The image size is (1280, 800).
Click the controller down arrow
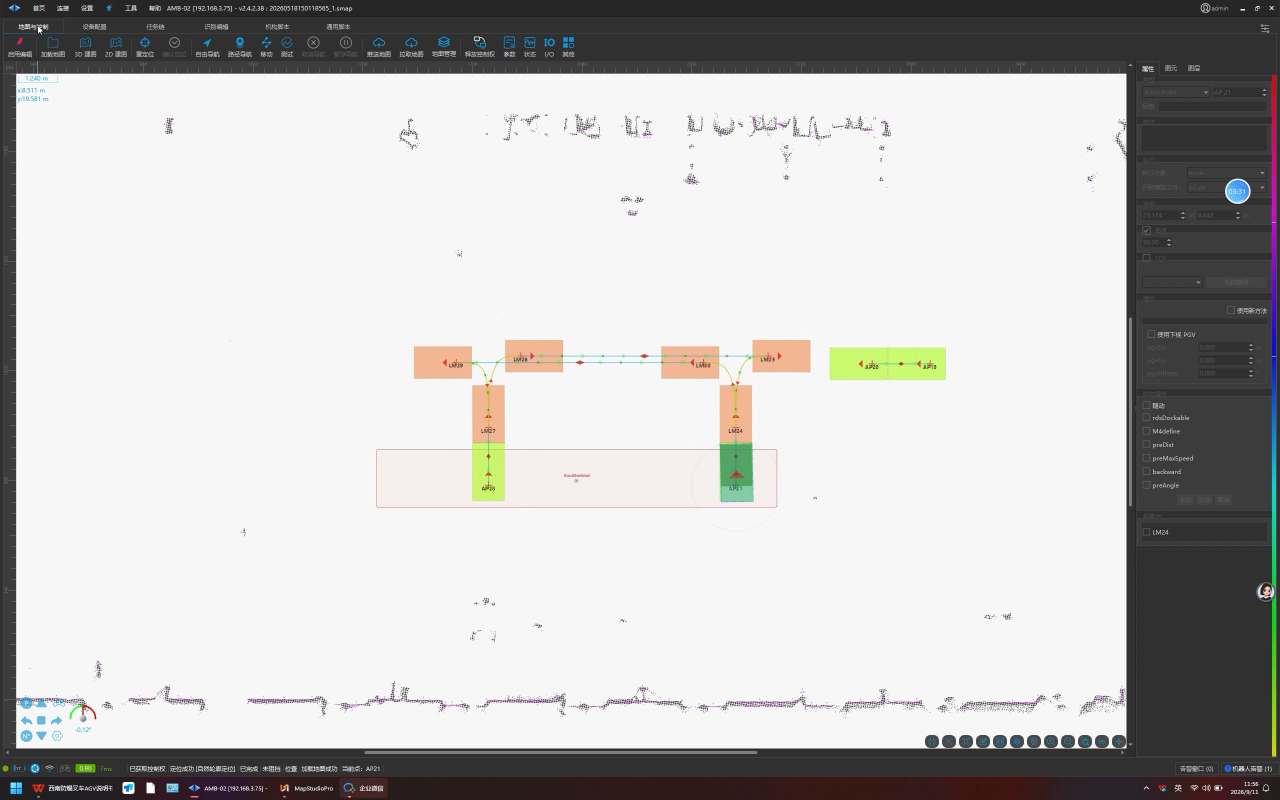tap(41, 736)
